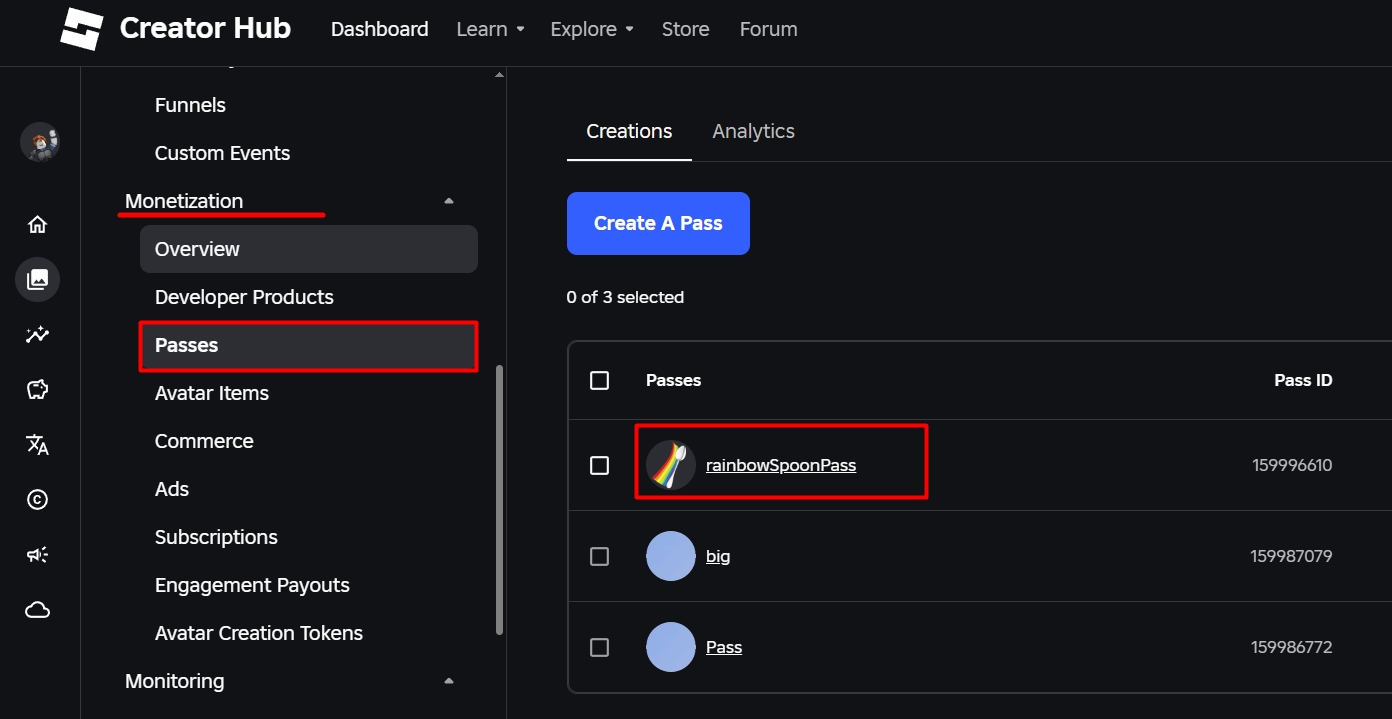Click the sidebar scroll-up arrow
Viewport: 1392px width, 719px height.
coord(500,74)
